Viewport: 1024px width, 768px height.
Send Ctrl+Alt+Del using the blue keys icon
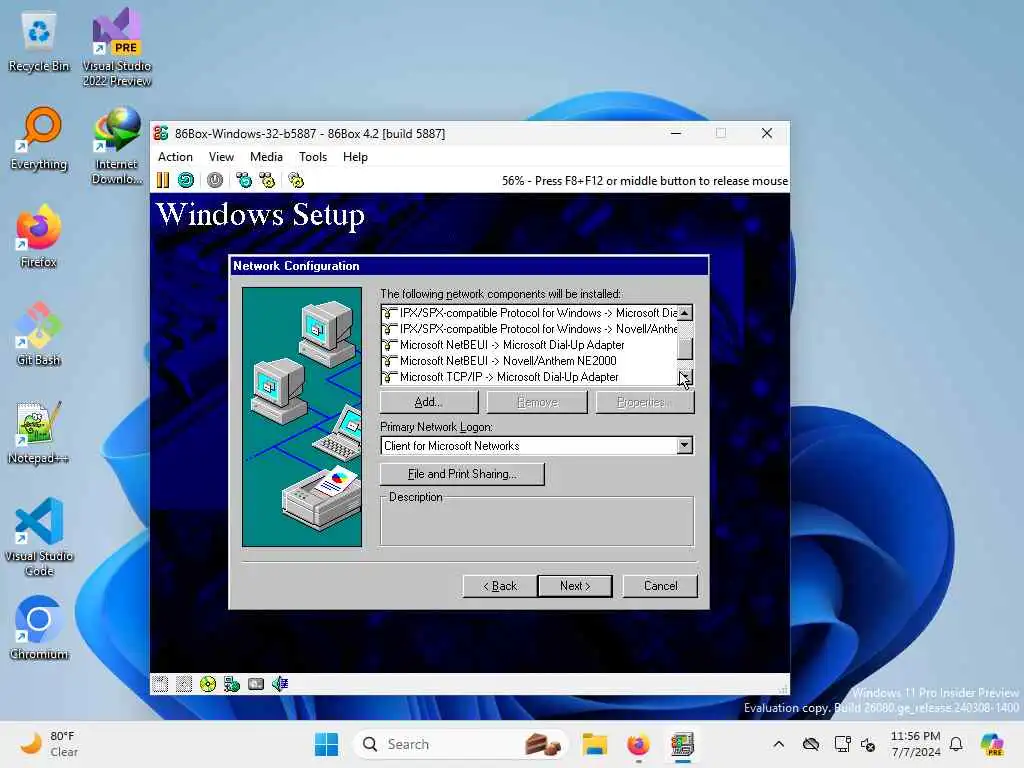coord(244,180)
